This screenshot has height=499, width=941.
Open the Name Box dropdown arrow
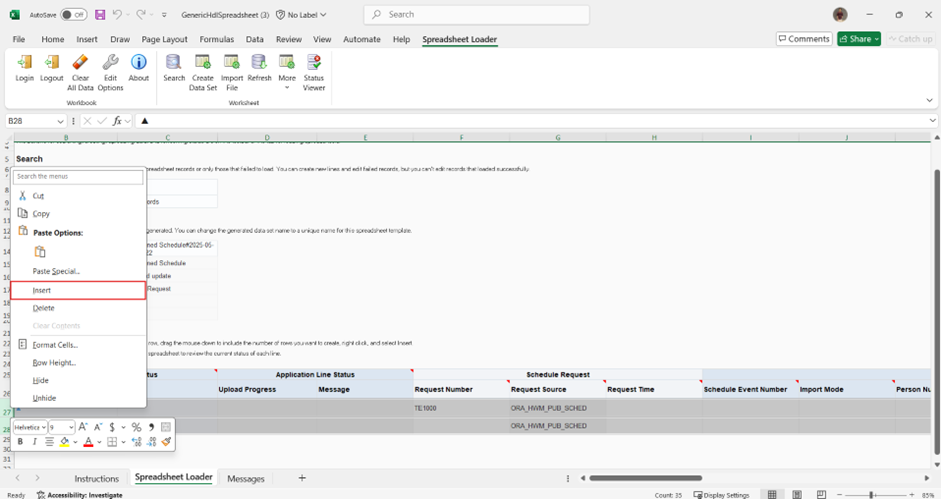click(61, 121)
